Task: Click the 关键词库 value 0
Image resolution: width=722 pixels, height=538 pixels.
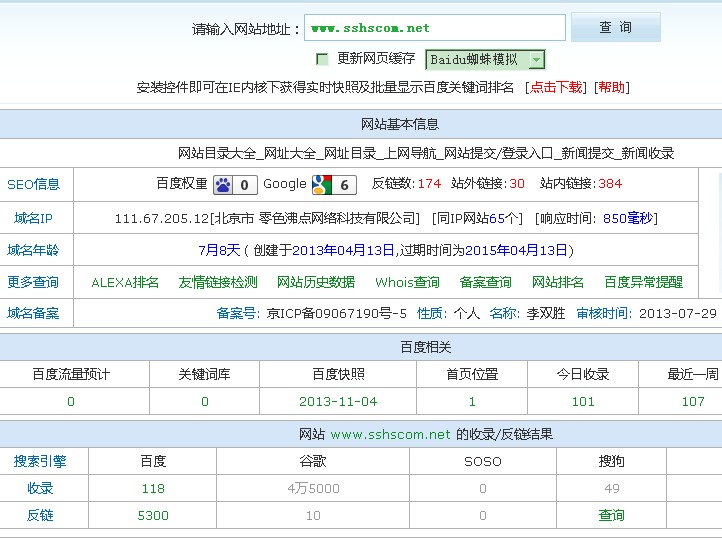Action: (205, 402)
